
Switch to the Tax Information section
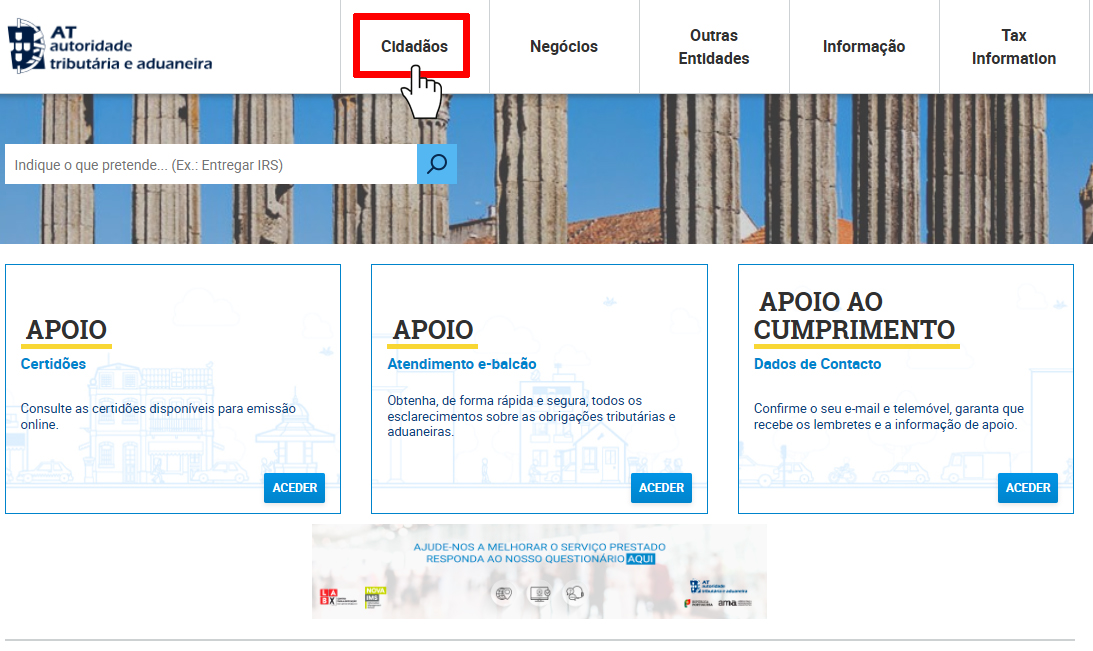(1013, 47)
